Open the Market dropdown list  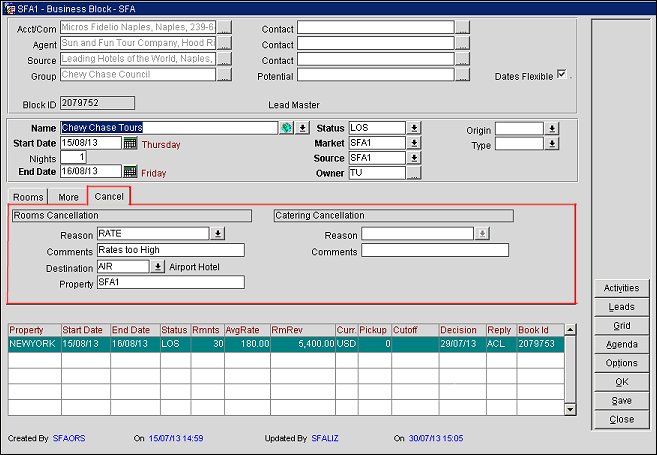tap(414, 143)
